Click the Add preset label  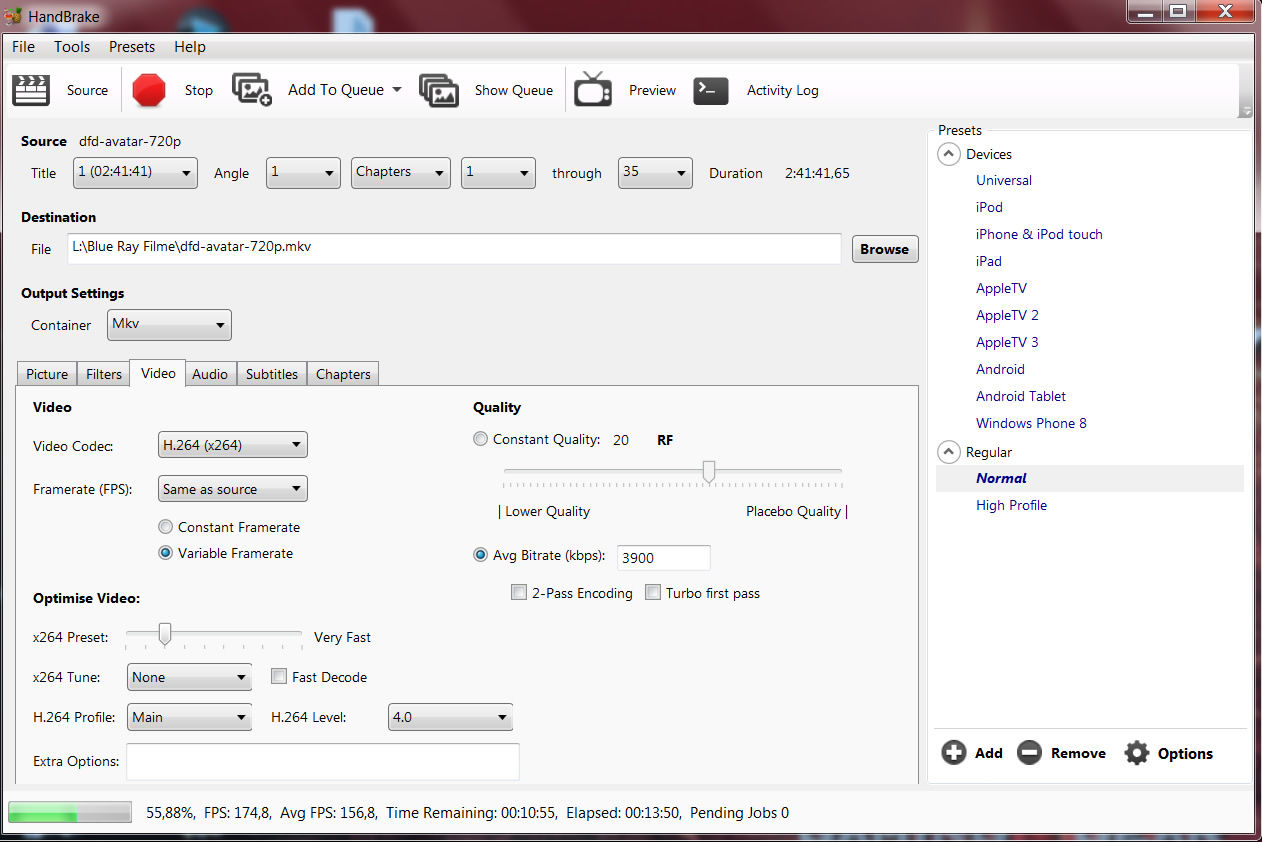pyautogui.click(x=989, y=753)
